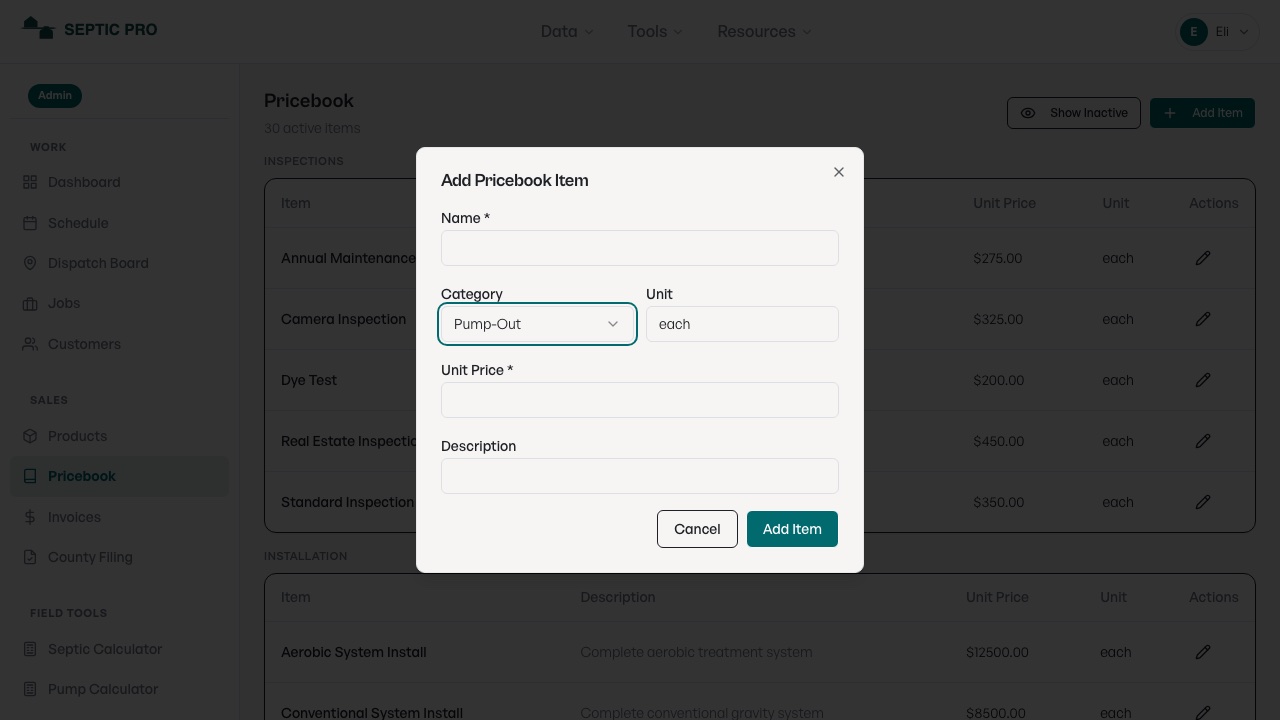Image resolution: width=1280 pixels, height=720 pixels.
Task: Open the Category dropdown showing Pump-Out
Action: [537, 324]
